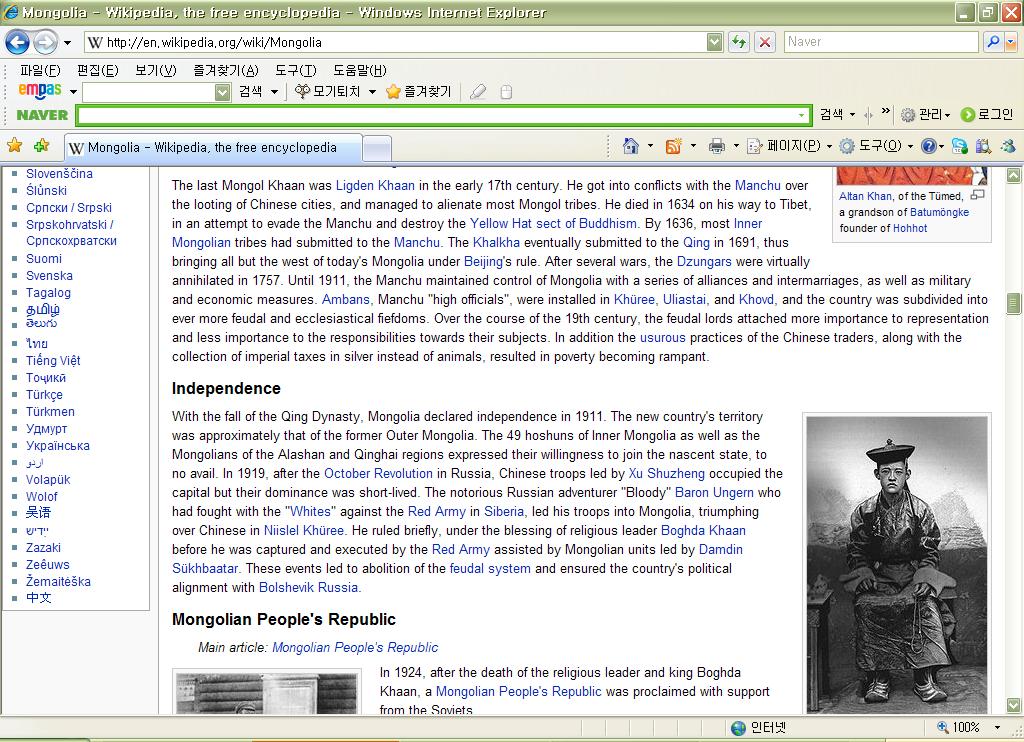
Task: Open the 도구(O) gear dropdown menu
Action: coord(876,146)
